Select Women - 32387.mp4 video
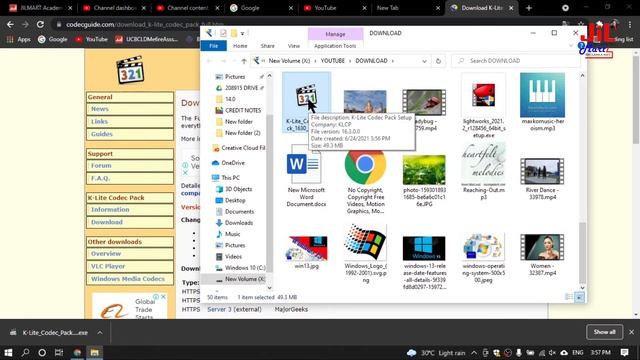 coord(542,255)
